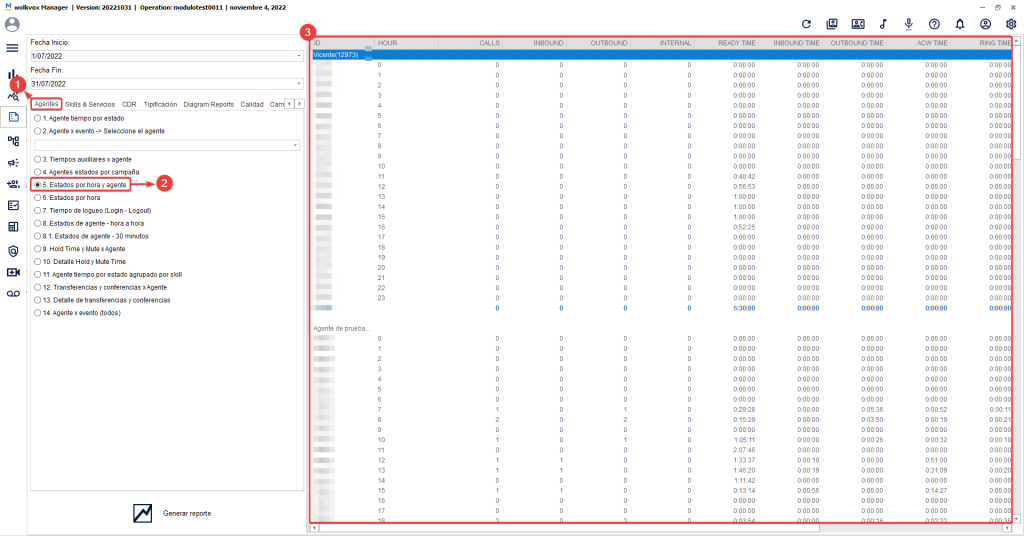Open the agent selection combo box
This screenshot has height=536, width=1024.
click(167, 145)
